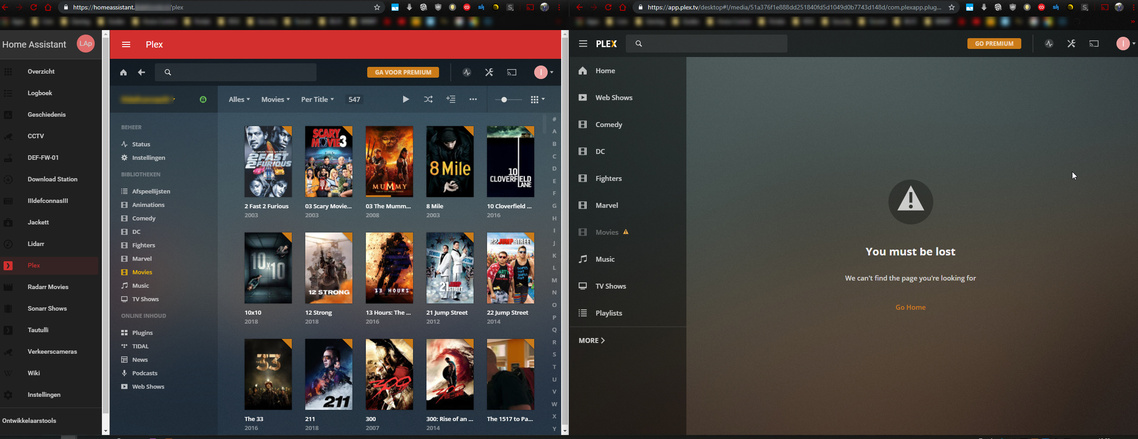The height and width of the screenshot is (439, 1138).
Task: Open the Alles filter dropdown
Action: [x=239, y=99]
